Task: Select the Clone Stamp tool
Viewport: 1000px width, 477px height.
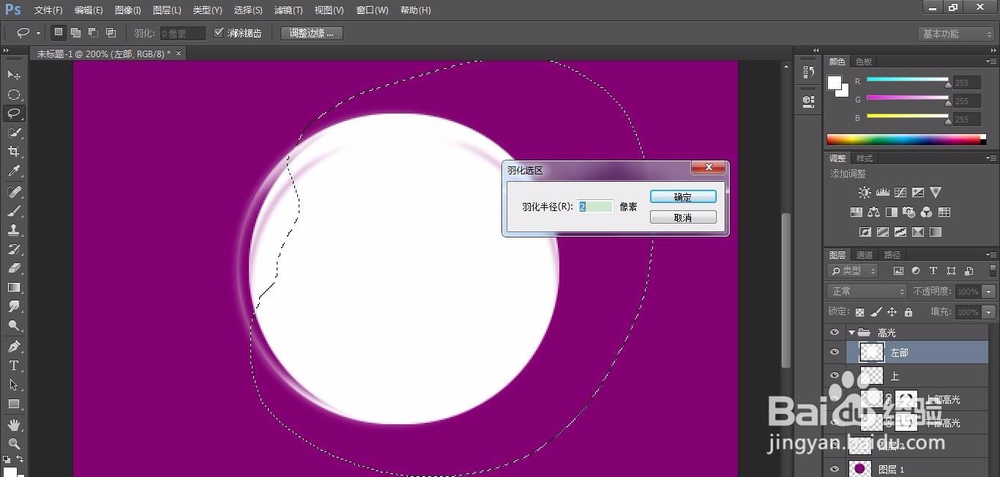Action: tap(14, 230)
